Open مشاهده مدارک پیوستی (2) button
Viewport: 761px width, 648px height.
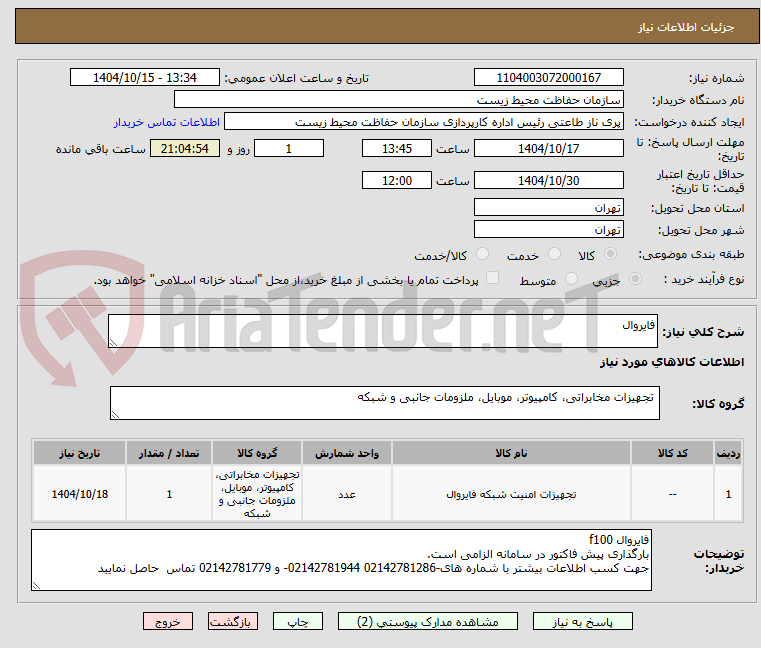[428, 621]
